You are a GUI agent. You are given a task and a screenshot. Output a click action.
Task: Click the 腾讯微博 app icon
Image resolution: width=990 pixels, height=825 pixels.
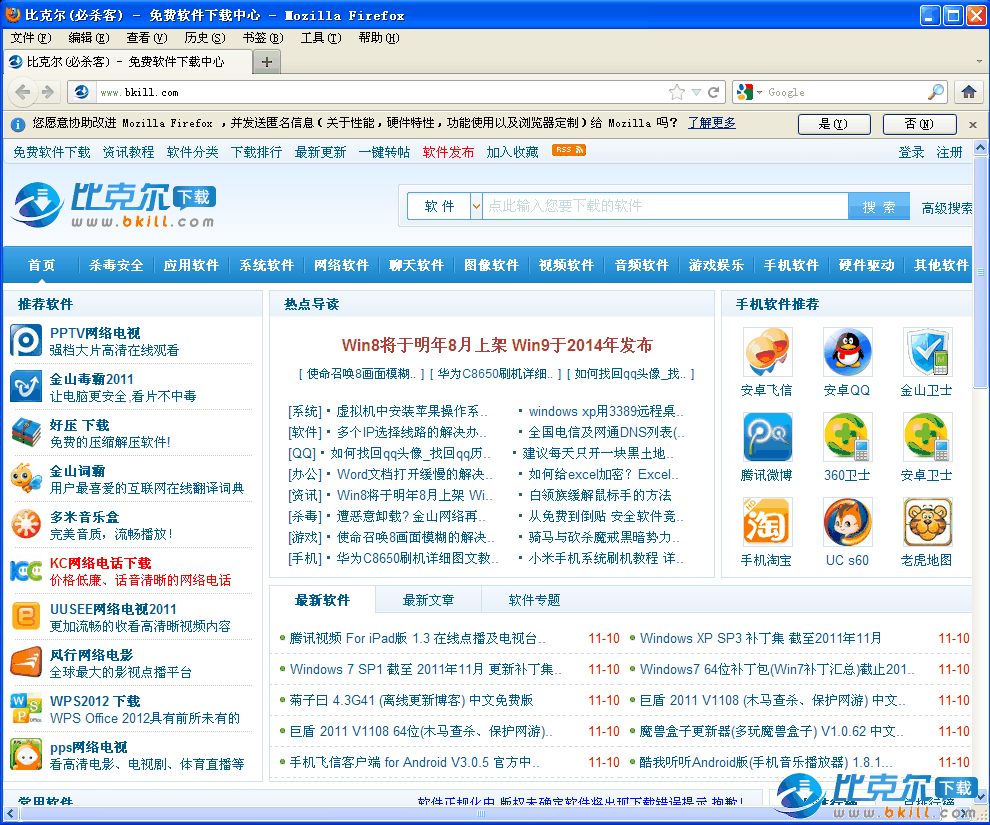(x=767, y=438)
